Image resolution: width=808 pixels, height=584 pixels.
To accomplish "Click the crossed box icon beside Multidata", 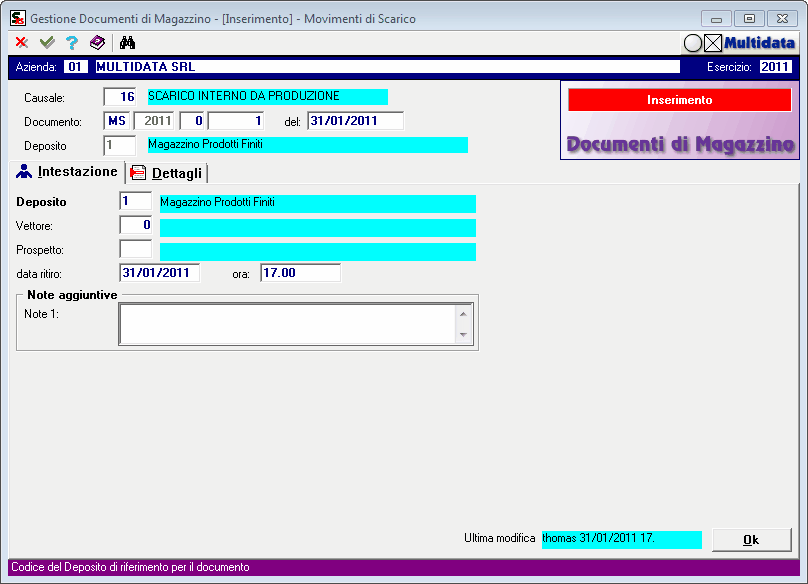I will 713,43.
